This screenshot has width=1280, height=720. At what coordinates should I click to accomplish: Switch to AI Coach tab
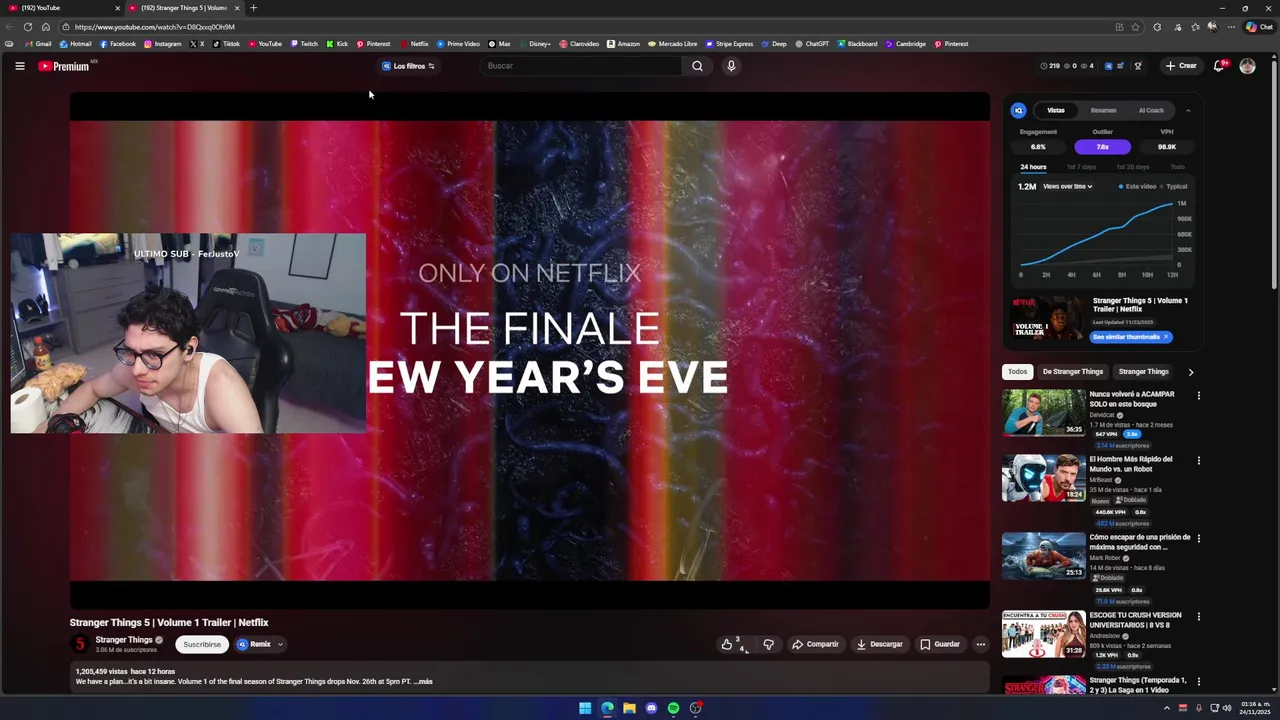[1151, 110]
